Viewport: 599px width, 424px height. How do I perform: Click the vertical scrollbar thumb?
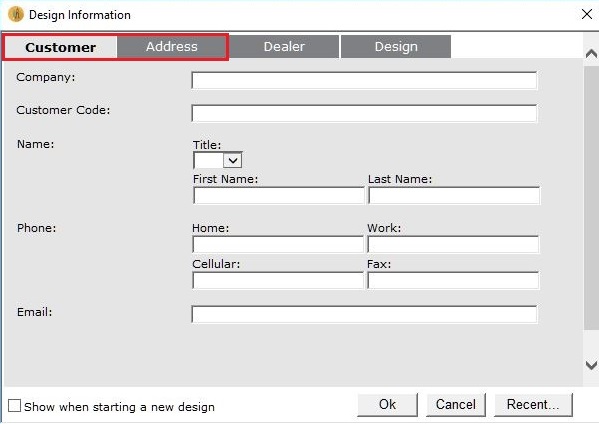591,198
